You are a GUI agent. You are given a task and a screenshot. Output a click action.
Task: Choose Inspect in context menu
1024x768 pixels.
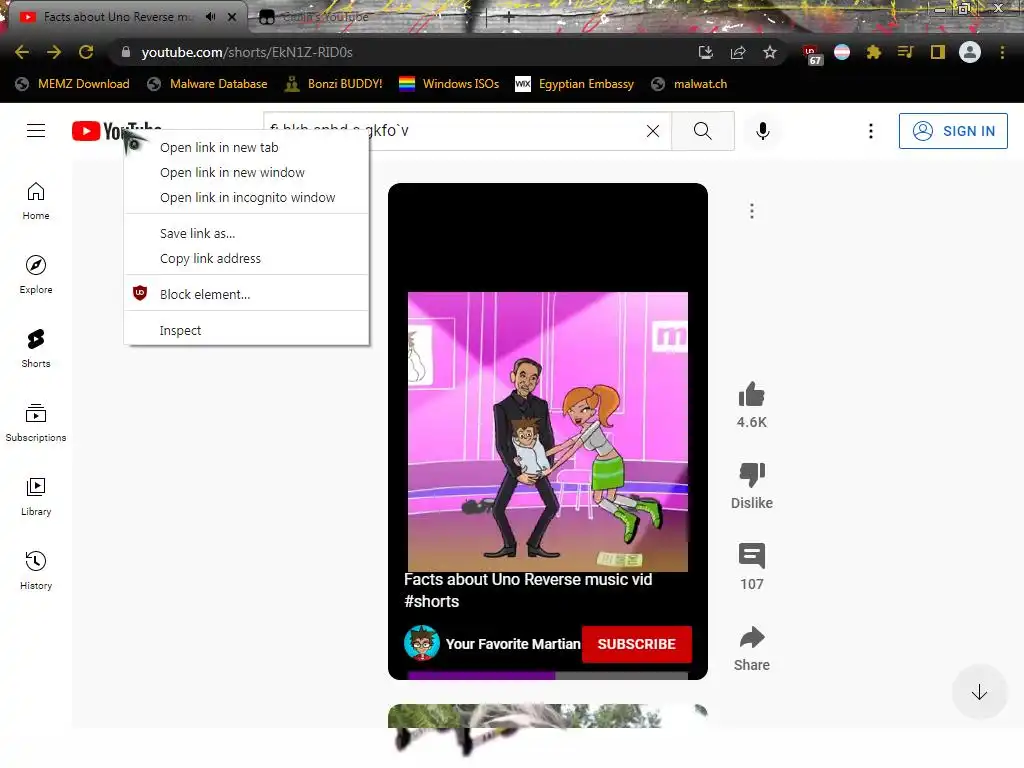point(246,330)
